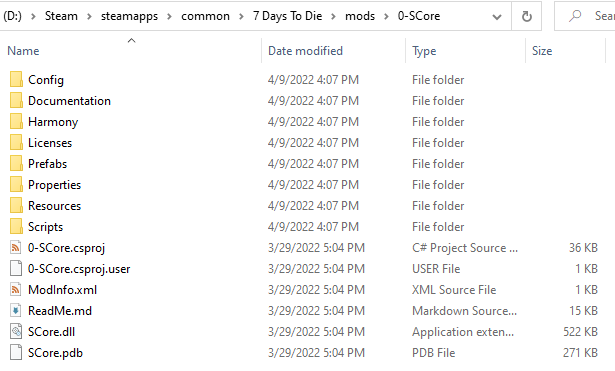The image size is (615, 371).
Task: Open the address bar history dropdown
Action: coord(497,16)
